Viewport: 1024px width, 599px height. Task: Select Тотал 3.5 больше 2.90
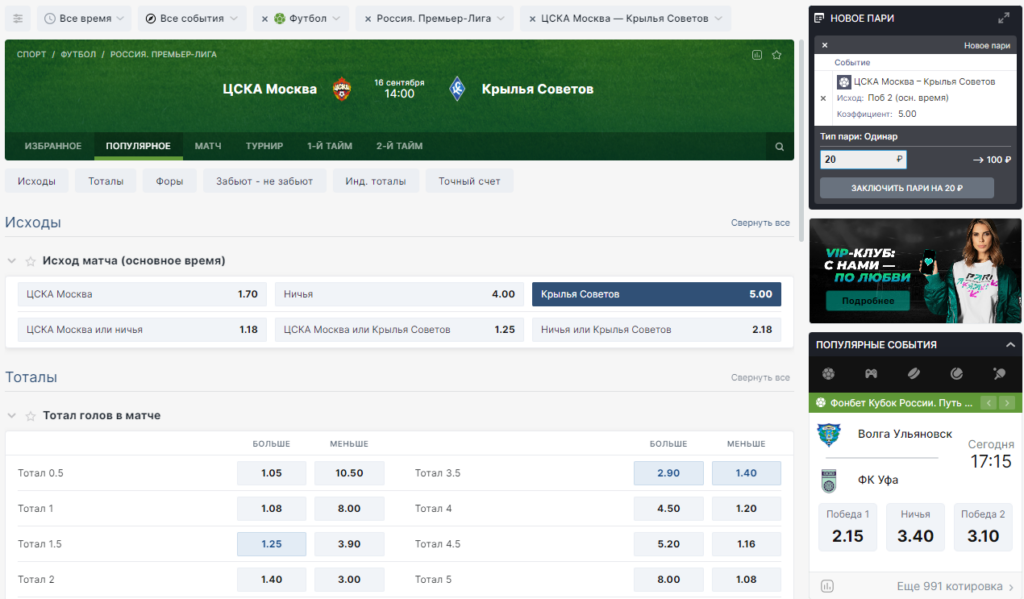tap(668, 473)
